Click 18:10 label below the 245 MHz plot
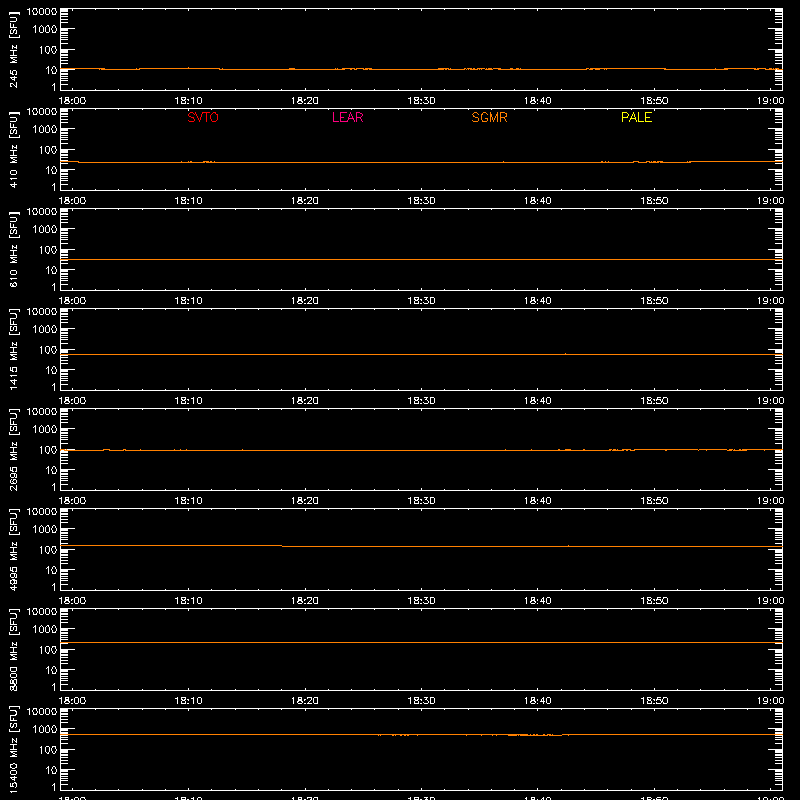Viewport: 800px width, 800px height. click(188, 101)
